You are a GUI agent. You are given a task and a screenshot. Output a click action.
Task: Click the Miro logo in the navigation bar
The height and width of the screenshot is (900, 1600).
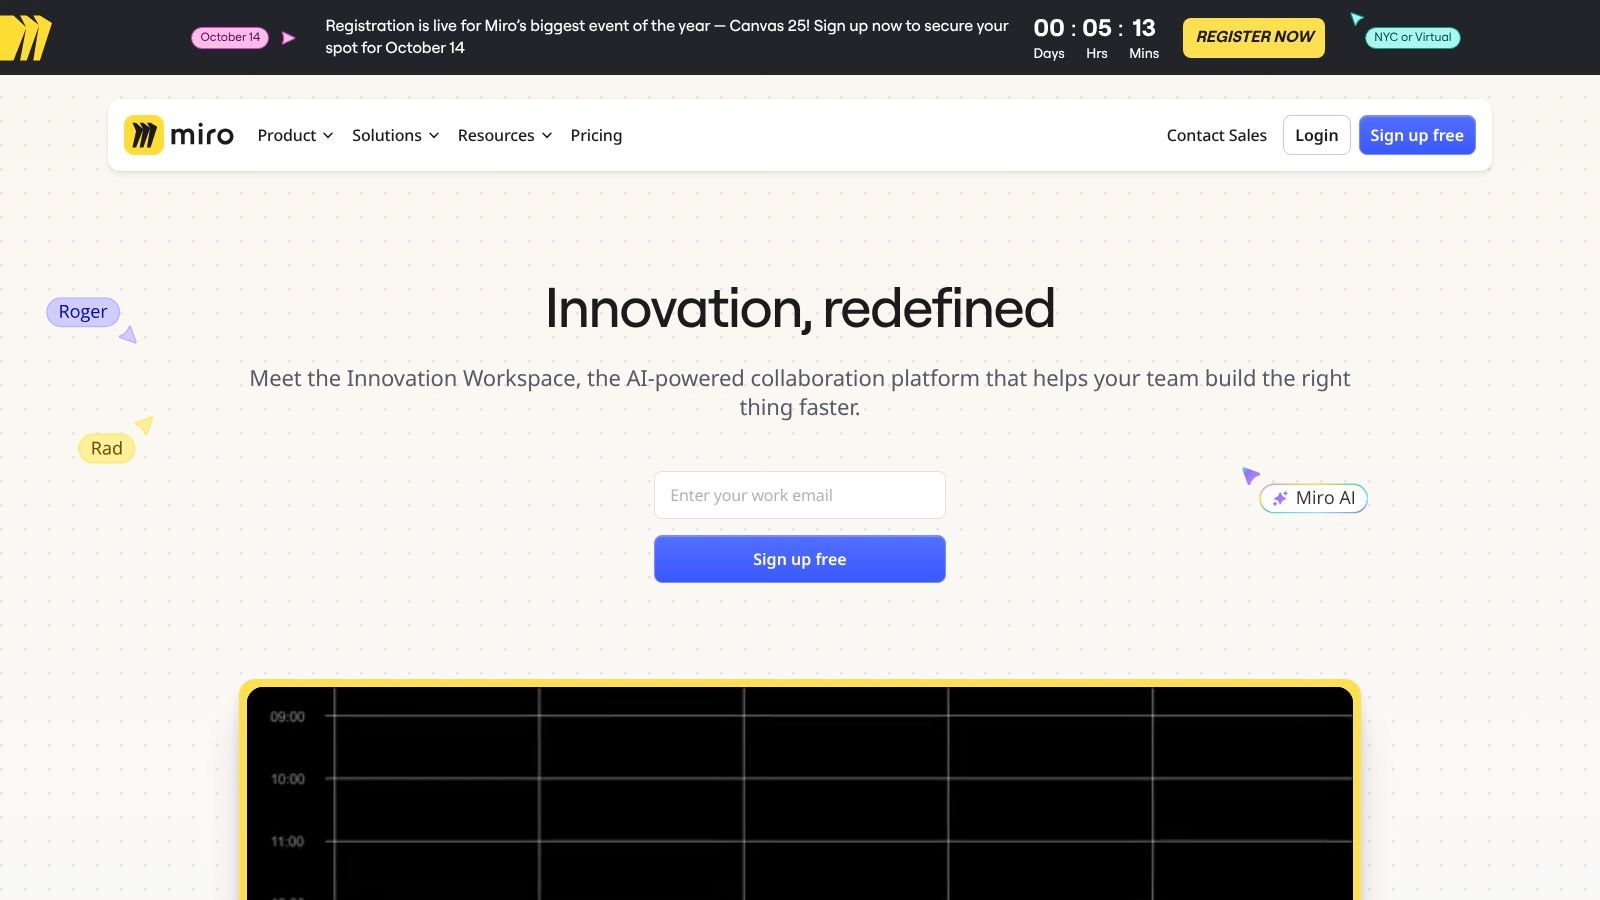click(179, 135)
